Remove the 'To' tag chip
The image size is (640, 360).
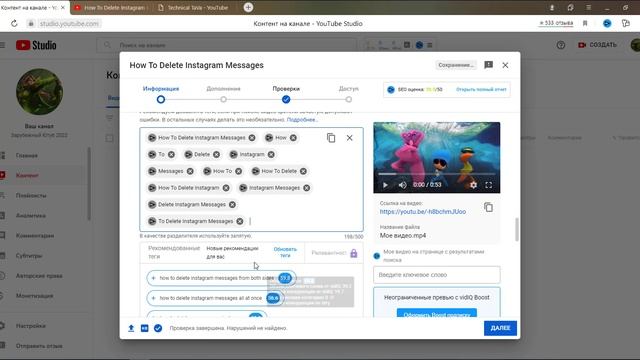[x=171, y=155]
